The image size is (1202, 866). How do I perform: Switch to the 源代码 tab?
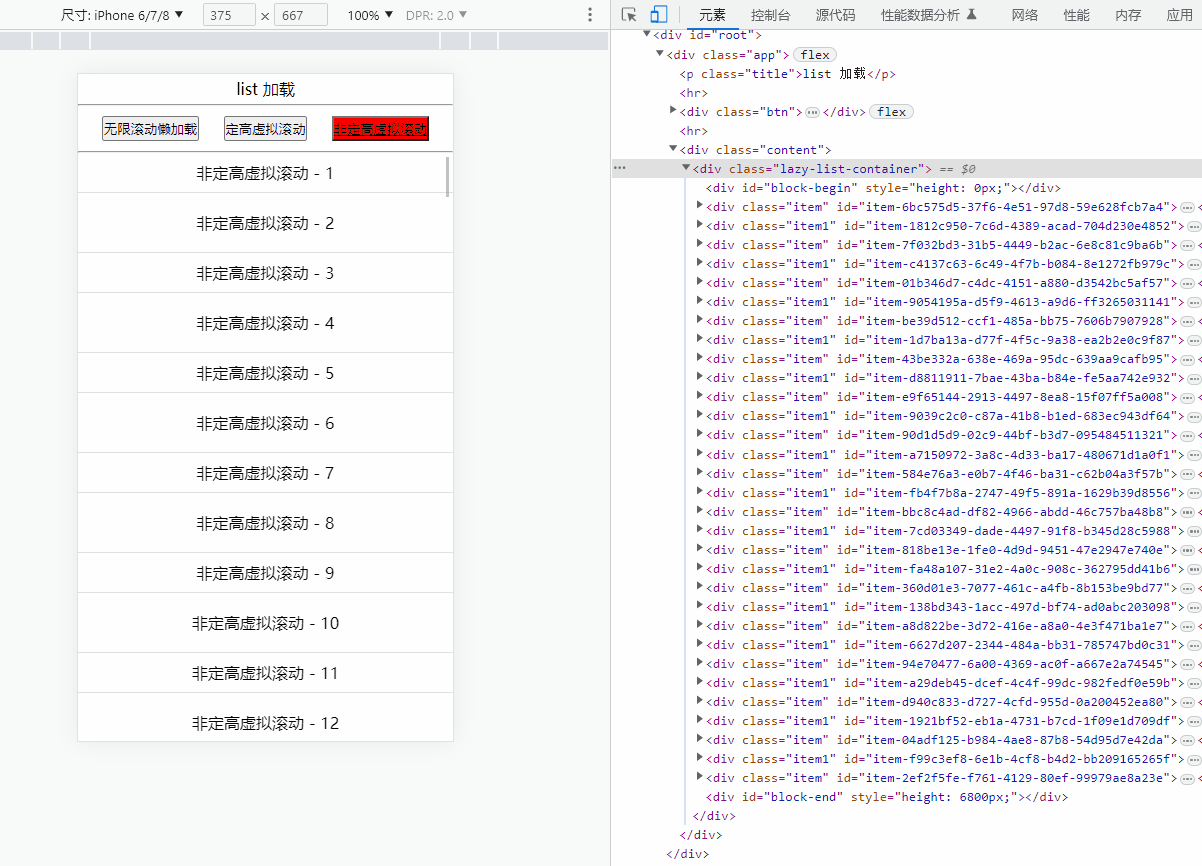pyautogui.click(x=835, y=15)
